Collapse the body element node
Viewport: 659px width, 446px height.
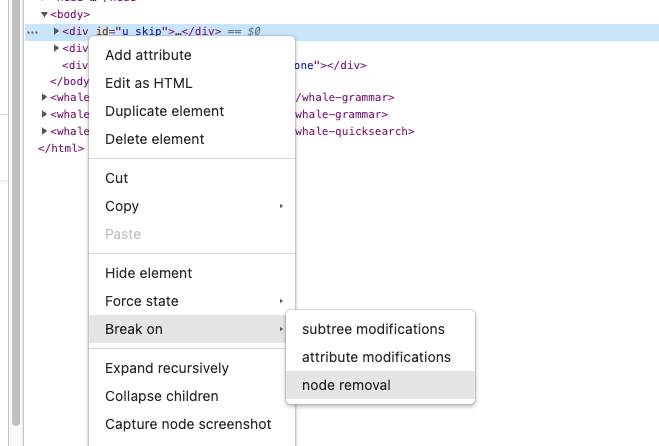(45, 16)
